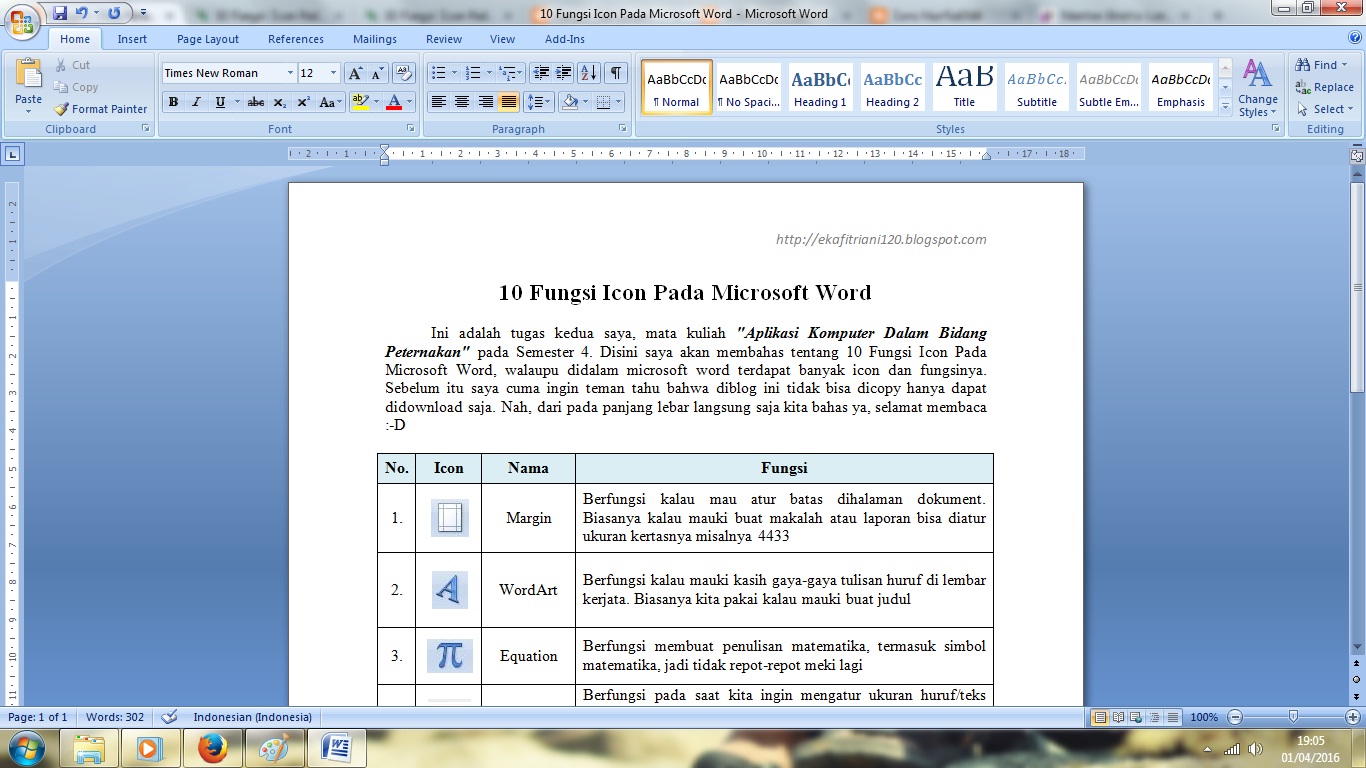Viewport: 1366px width, 768px height.
Task: Click the 100% zoom level
Action: click(x=1204, y=717)
